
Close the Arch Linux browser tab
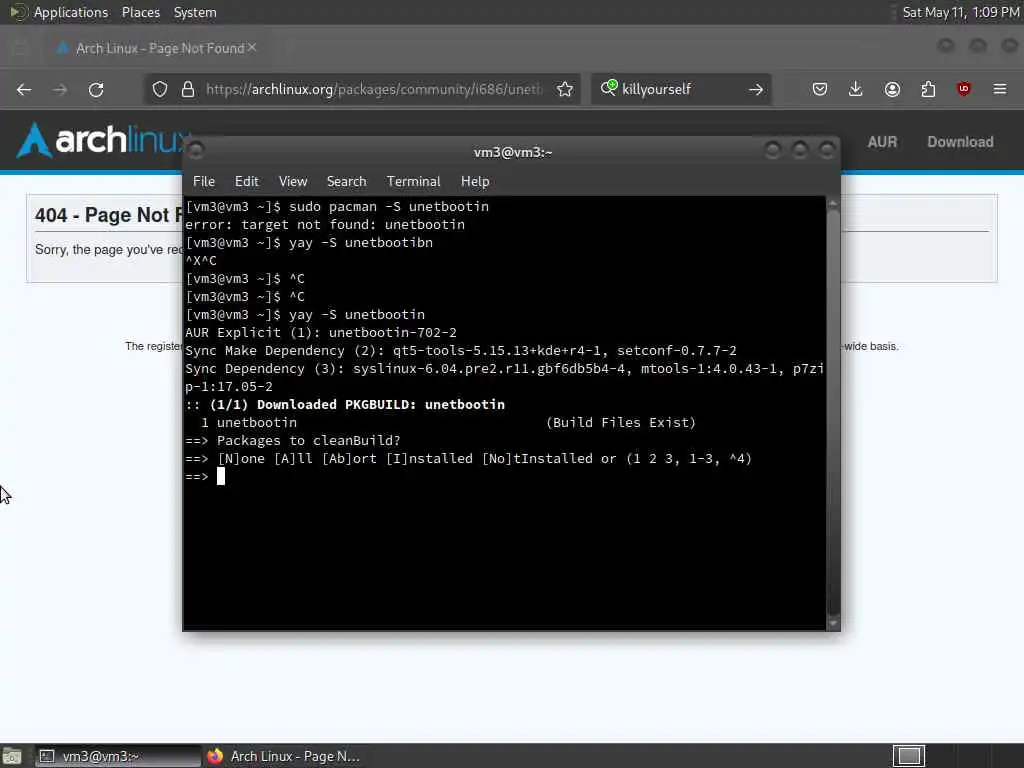(252, 48)
